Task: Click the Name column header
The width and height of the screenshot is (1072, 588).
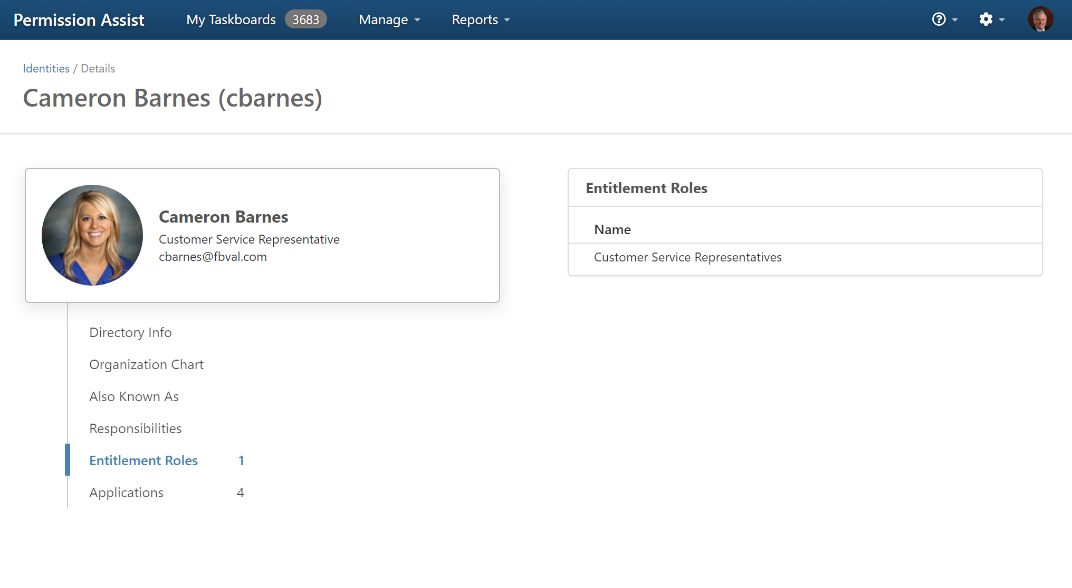Action: click(612, 230)
